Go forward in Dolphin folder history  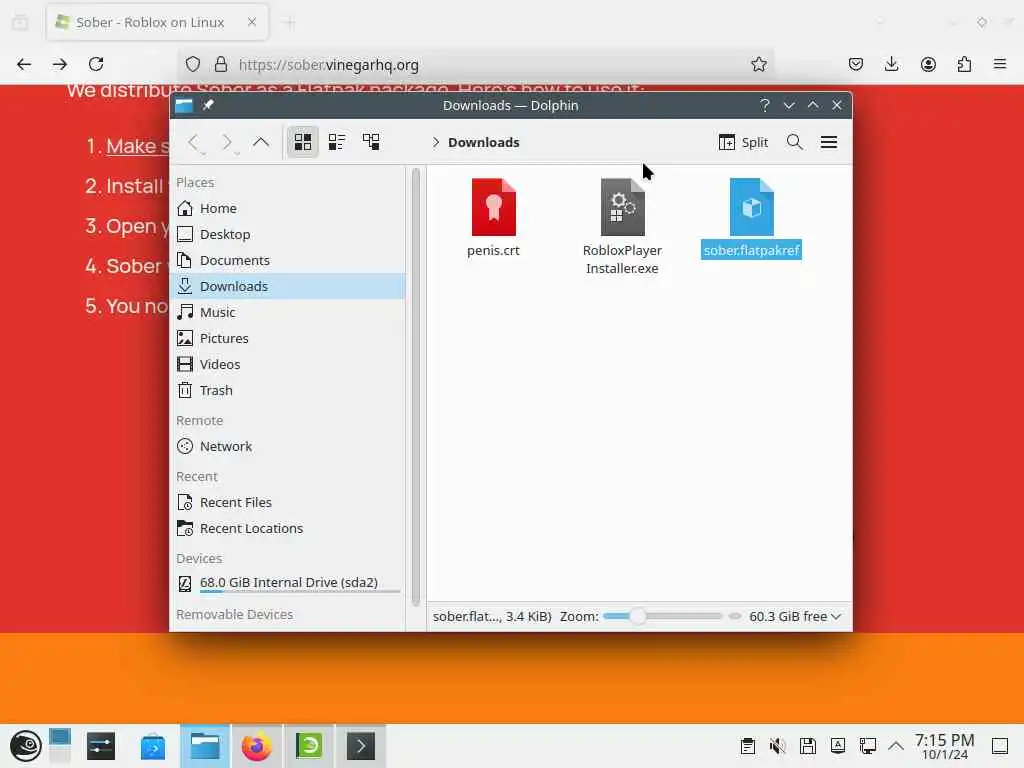(x=228, y=142)
